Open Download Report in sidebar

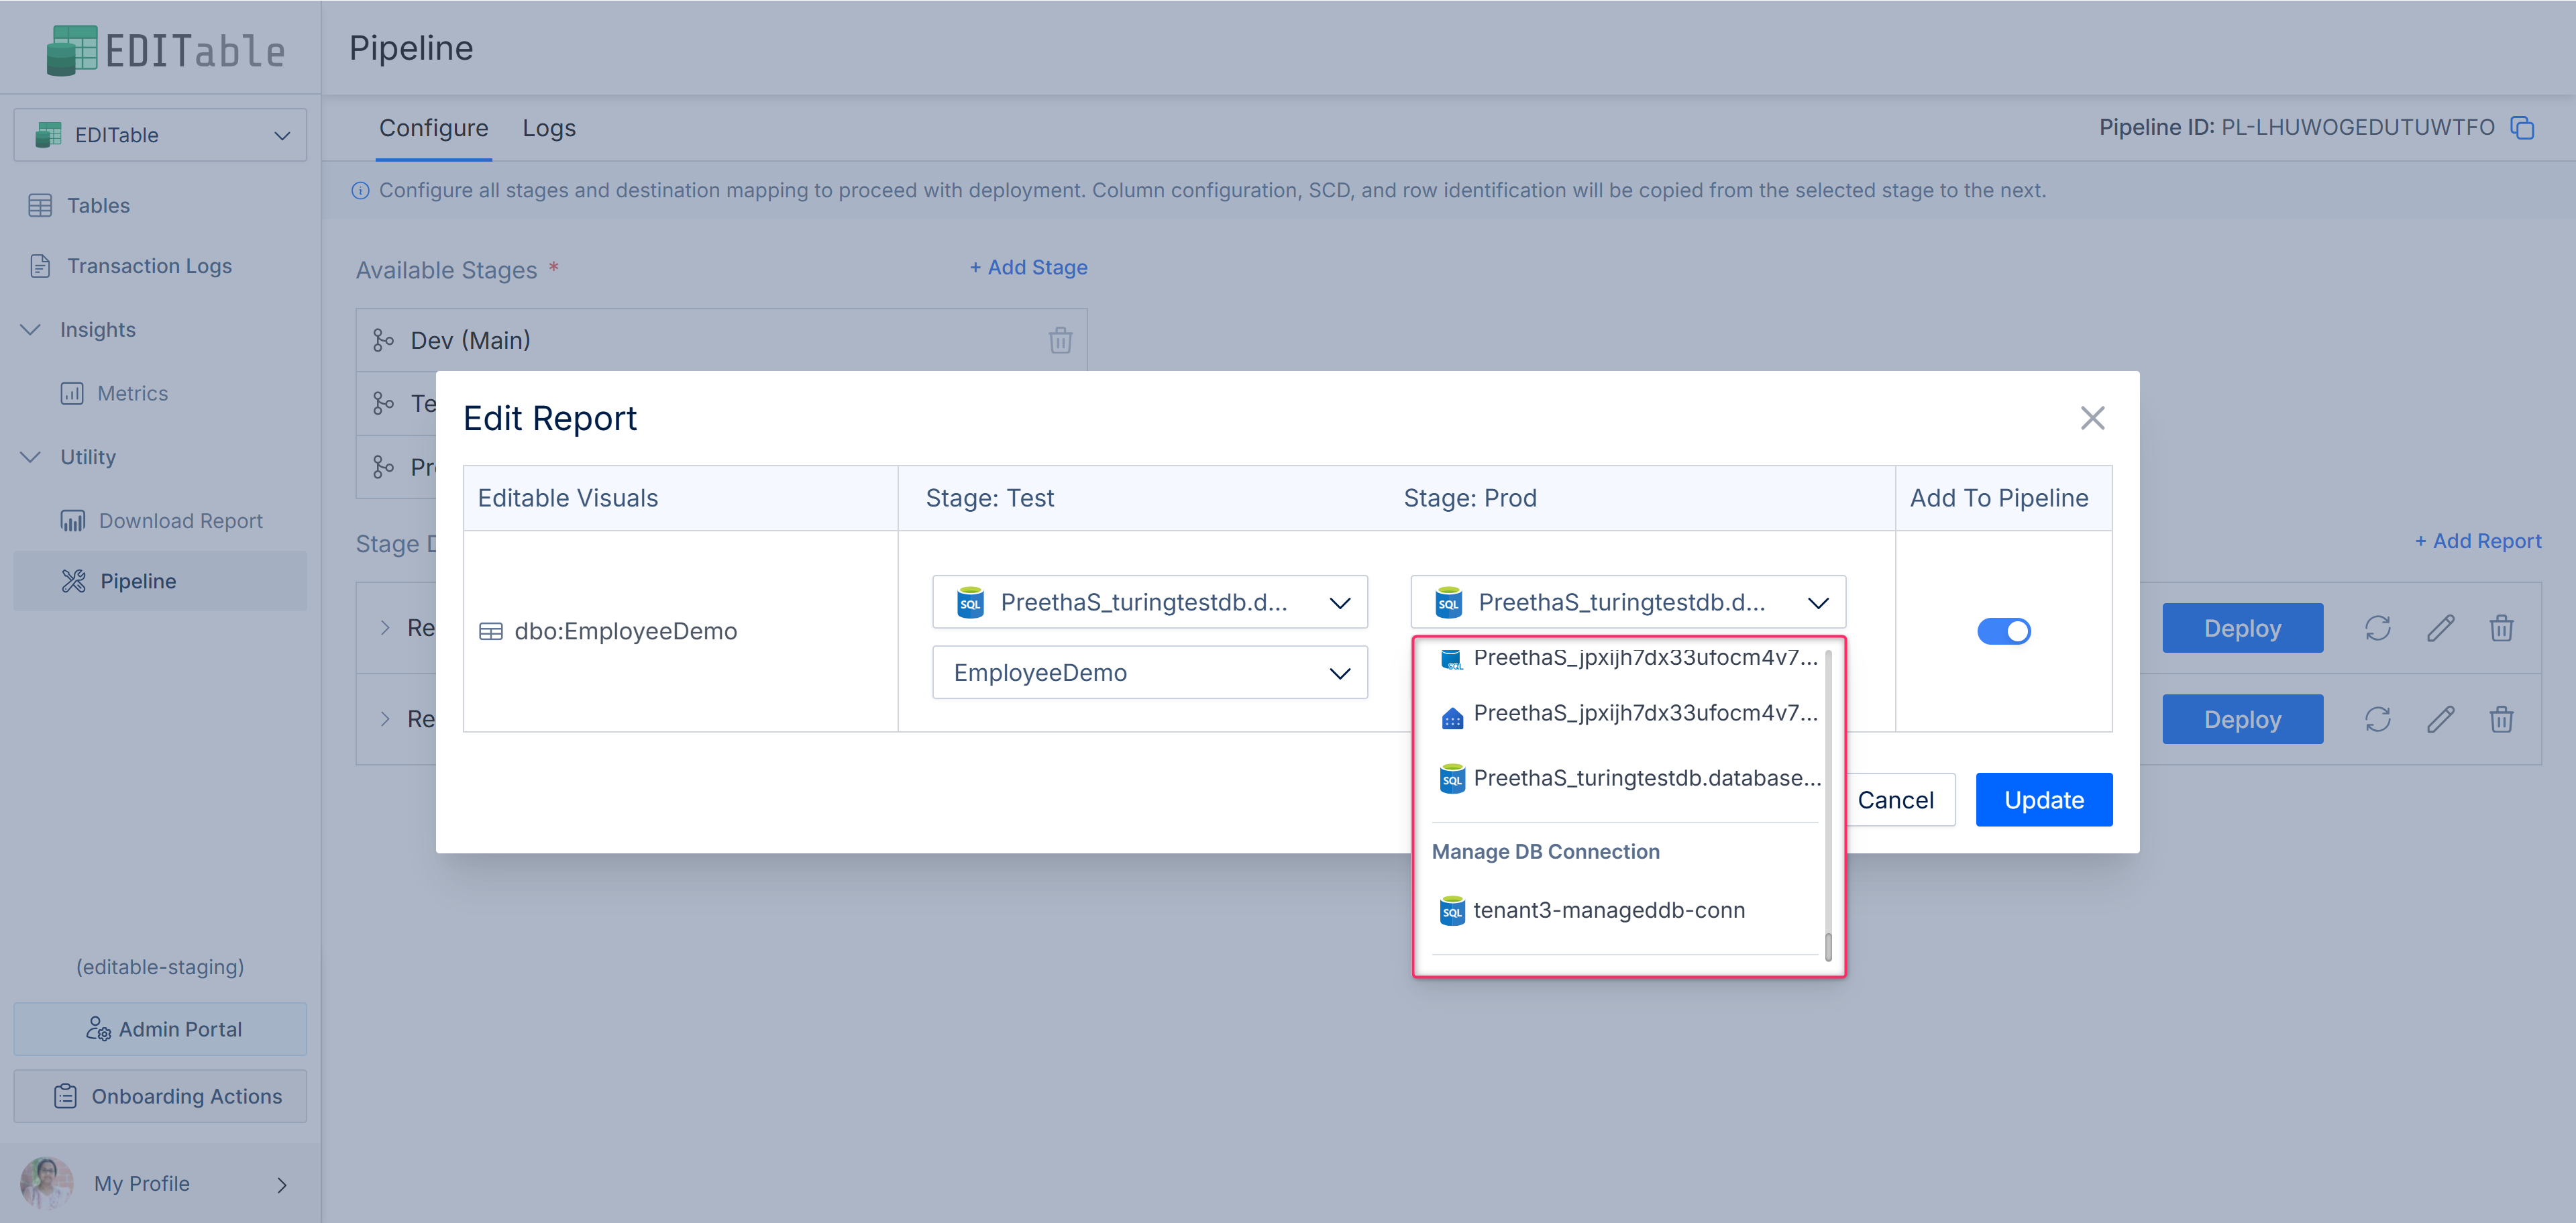[x=180, y=520]
